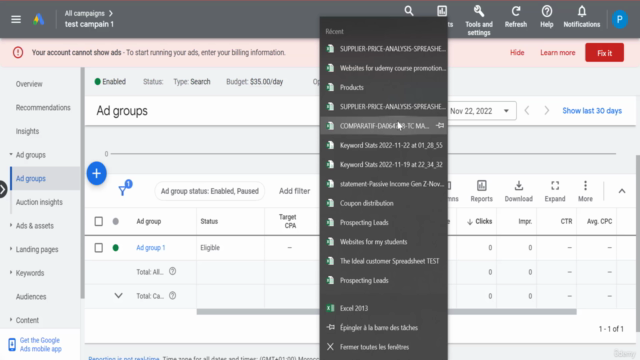640x360 pixels.
Task: Click the sidebar vertical scrollbar
Action: coord(82,183)
